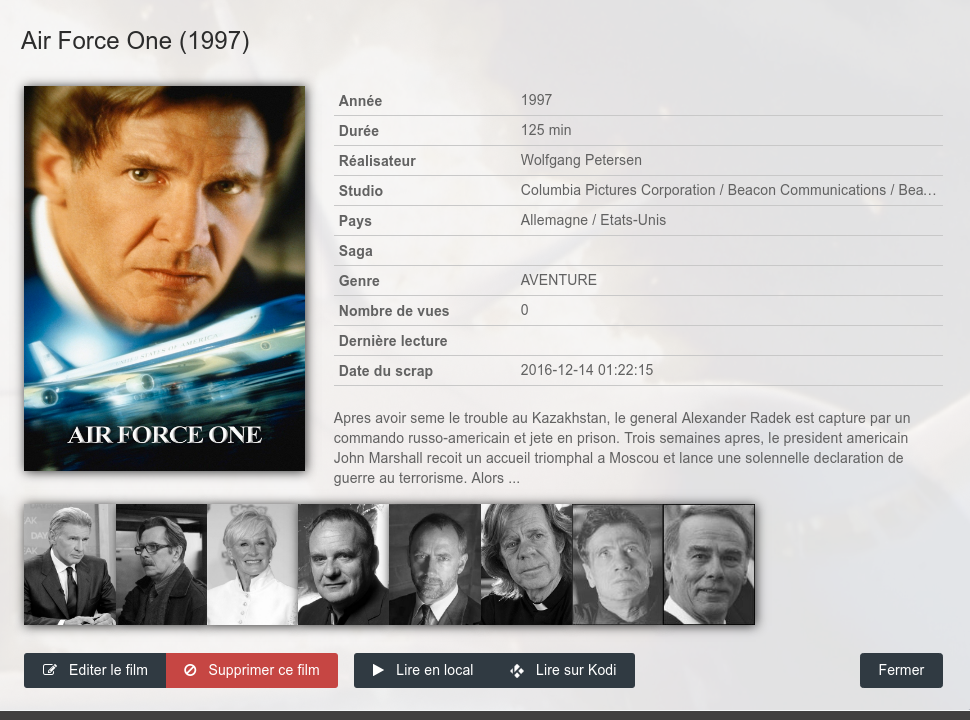Image resolution: width=970 pixels, height=720 pixels.
Task: Click the red prohibition delete icon
Action: (x=190, y=670)
